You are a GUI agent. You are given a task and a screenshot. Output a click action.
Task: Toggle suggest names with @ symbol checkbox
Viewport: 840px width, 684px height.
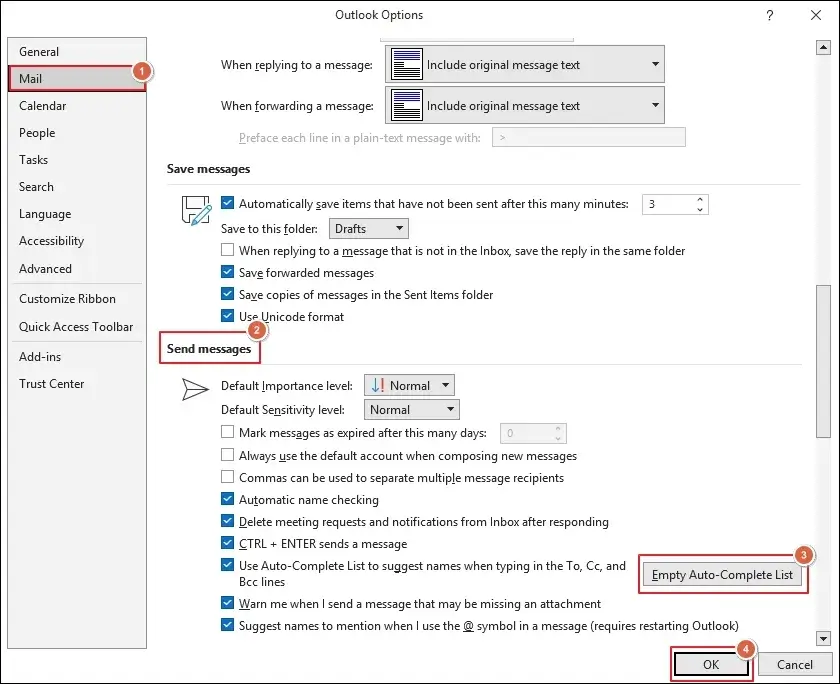(227, 625)
